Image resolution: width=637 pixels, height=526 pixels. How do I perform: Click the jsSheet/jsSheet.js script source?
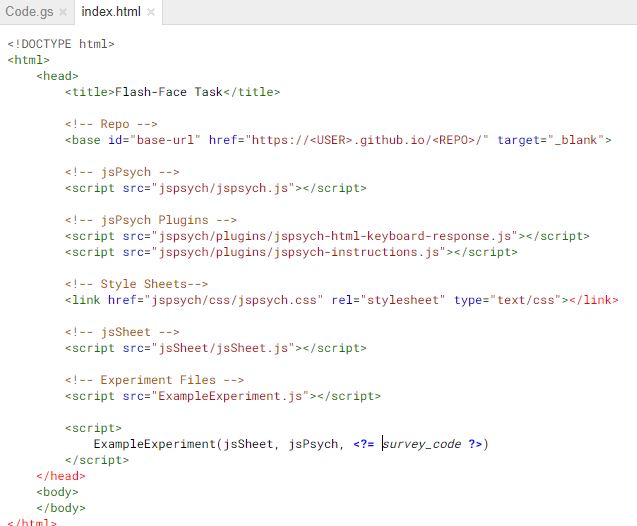coord(223,348)
